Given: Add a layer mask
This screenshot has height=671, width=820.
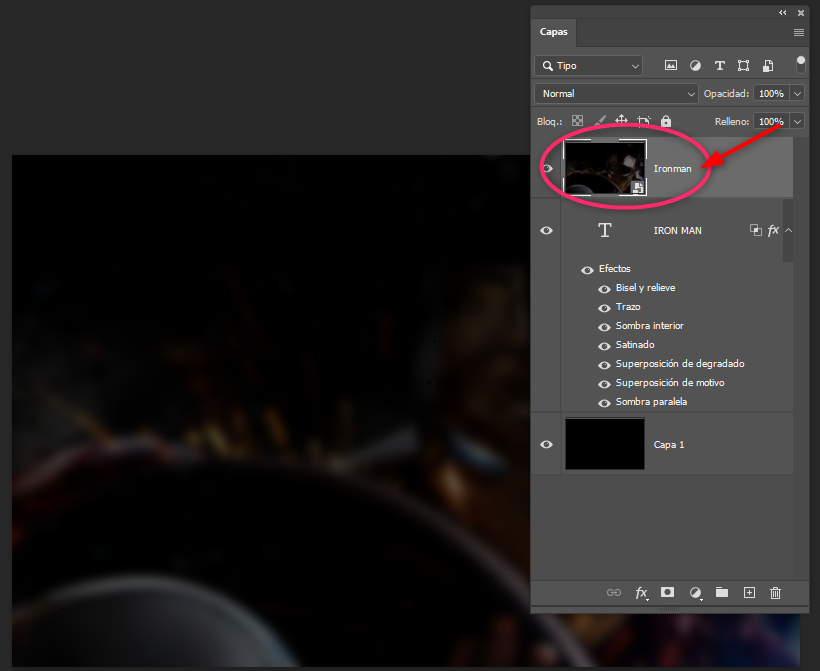Looking at the screenshot, I should 667,592.
